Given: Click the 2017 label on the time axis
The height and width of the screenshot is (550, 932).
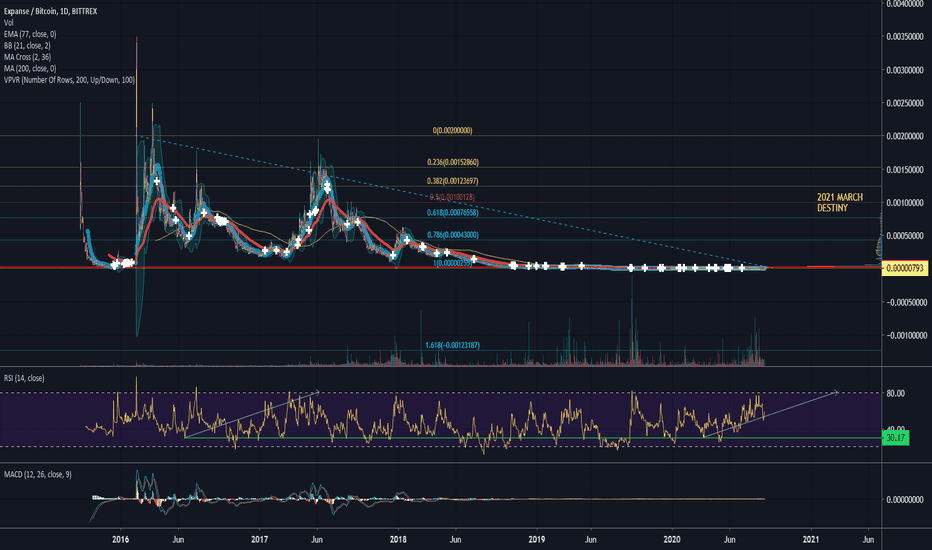Looking at the screenshot, I should (259, 540).
